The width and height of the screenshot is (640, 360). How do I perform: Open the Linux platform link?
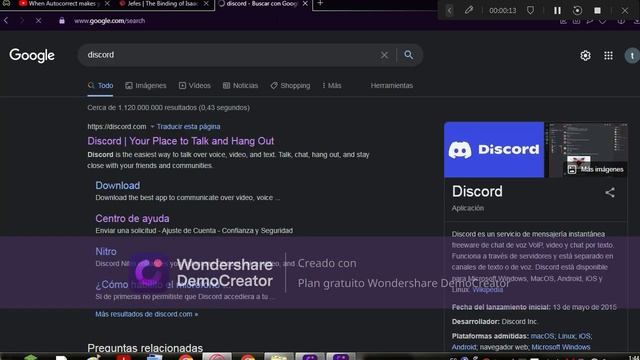(x=566, y=336)
